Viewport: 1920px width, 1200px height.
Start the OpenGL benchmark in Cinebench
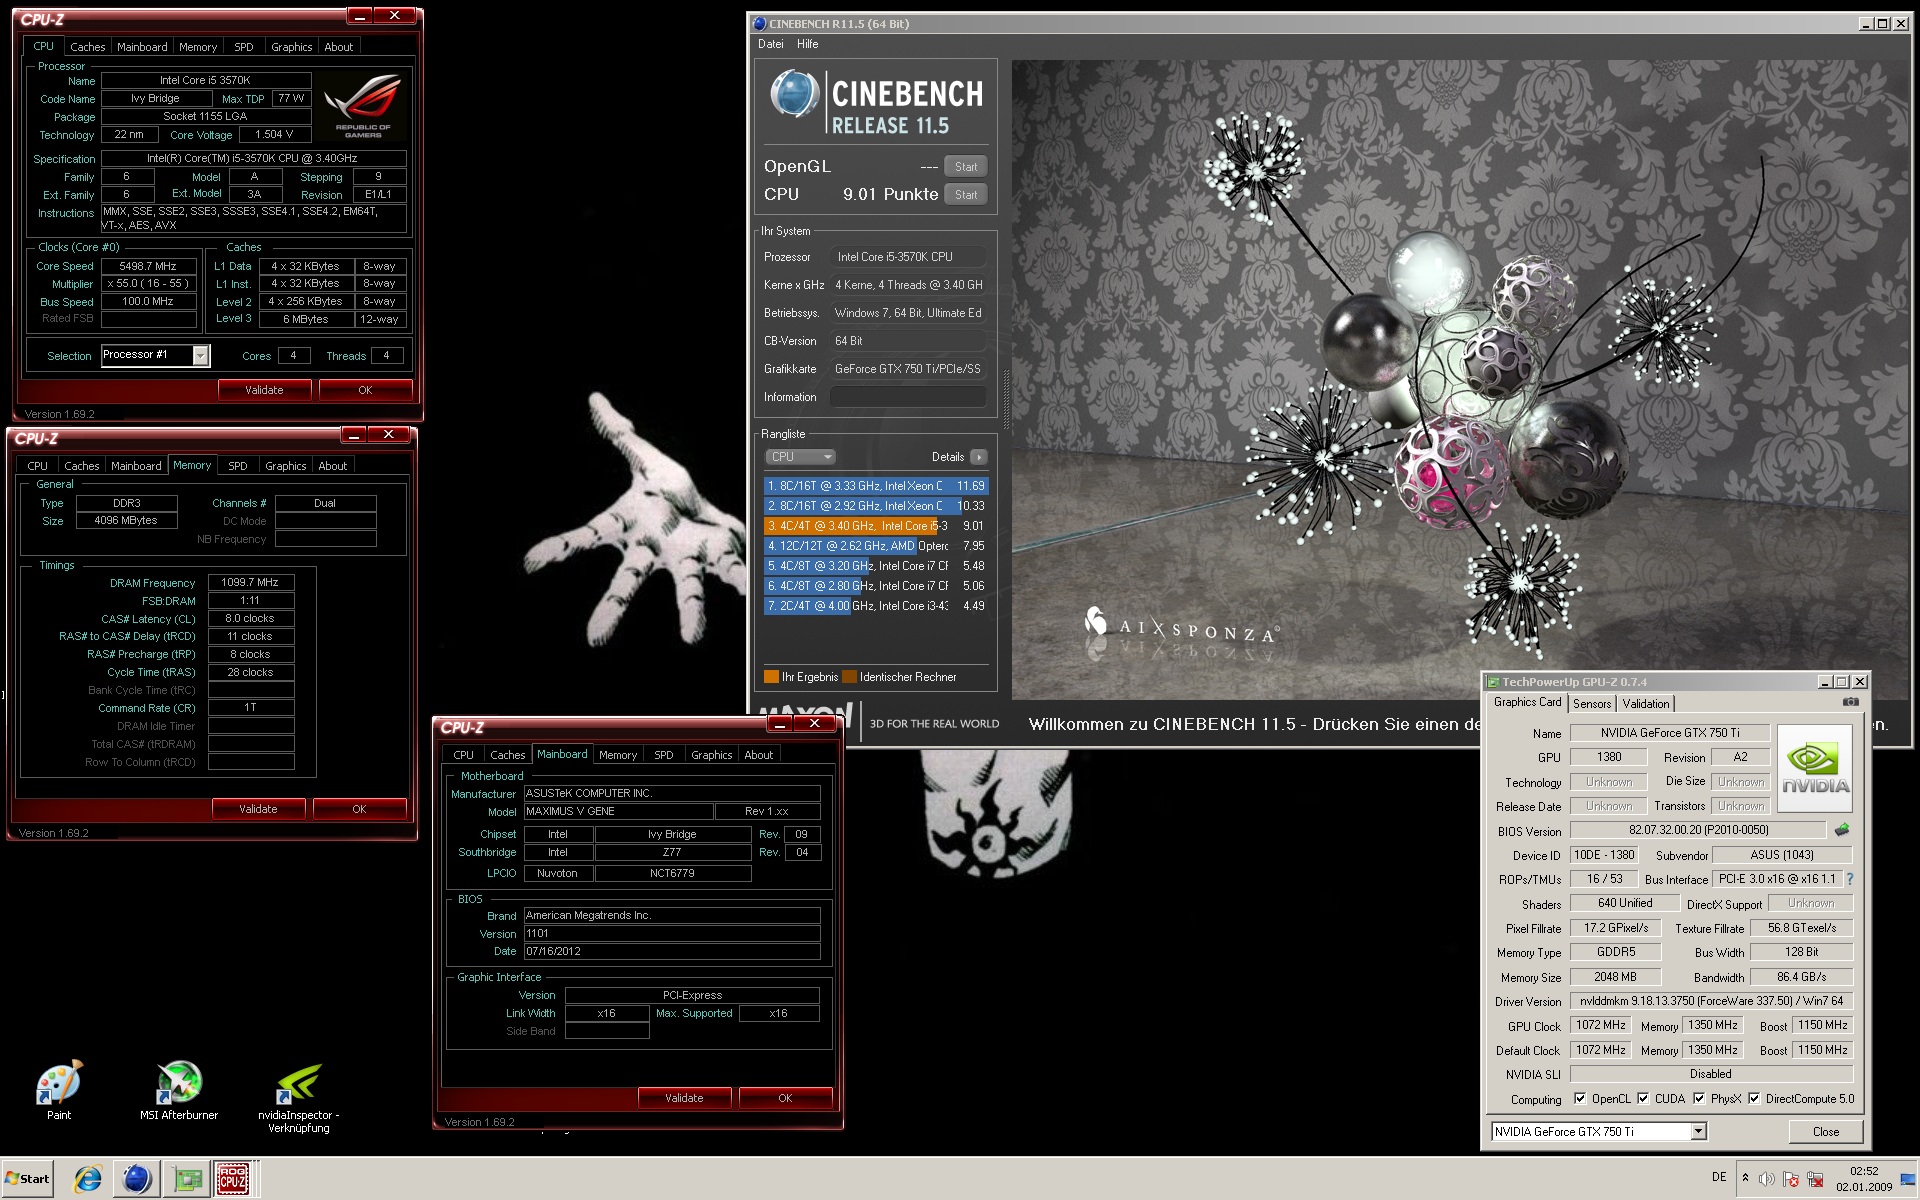[x=966, y=167]
